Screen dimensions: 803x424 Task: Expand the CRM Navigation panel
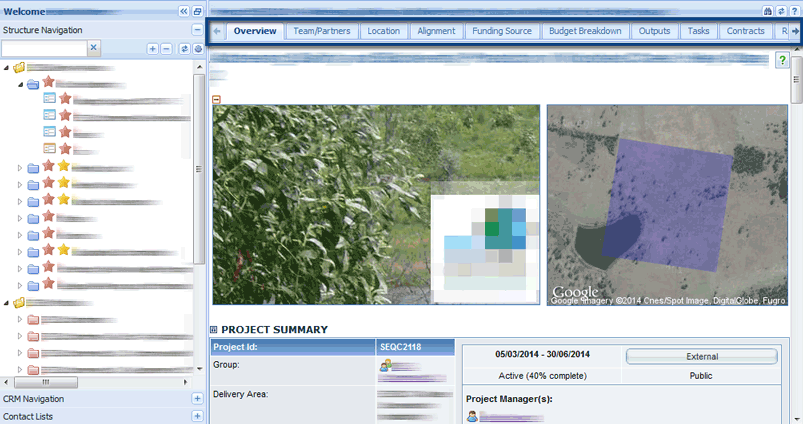point(197,399)
